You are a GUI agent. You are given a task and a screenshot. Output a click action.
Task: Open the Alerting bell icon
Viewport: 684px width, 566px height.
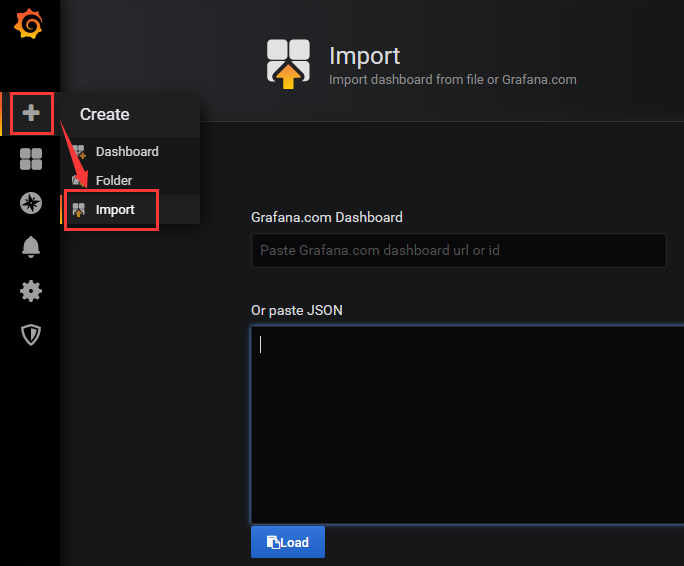click(x=31, y=248)
